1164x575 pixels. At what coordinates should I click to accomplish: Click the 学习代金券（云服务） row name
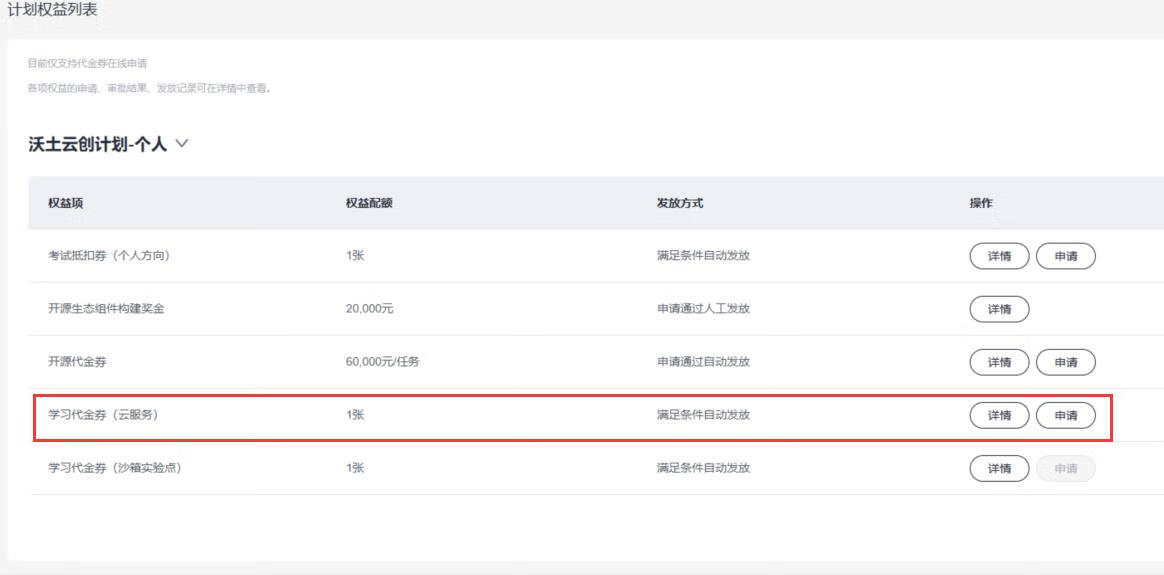(x=103, y=415)
